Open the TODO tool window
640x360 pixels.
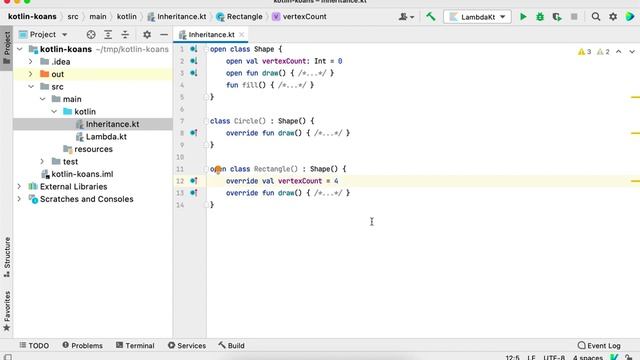click(34, 346)
